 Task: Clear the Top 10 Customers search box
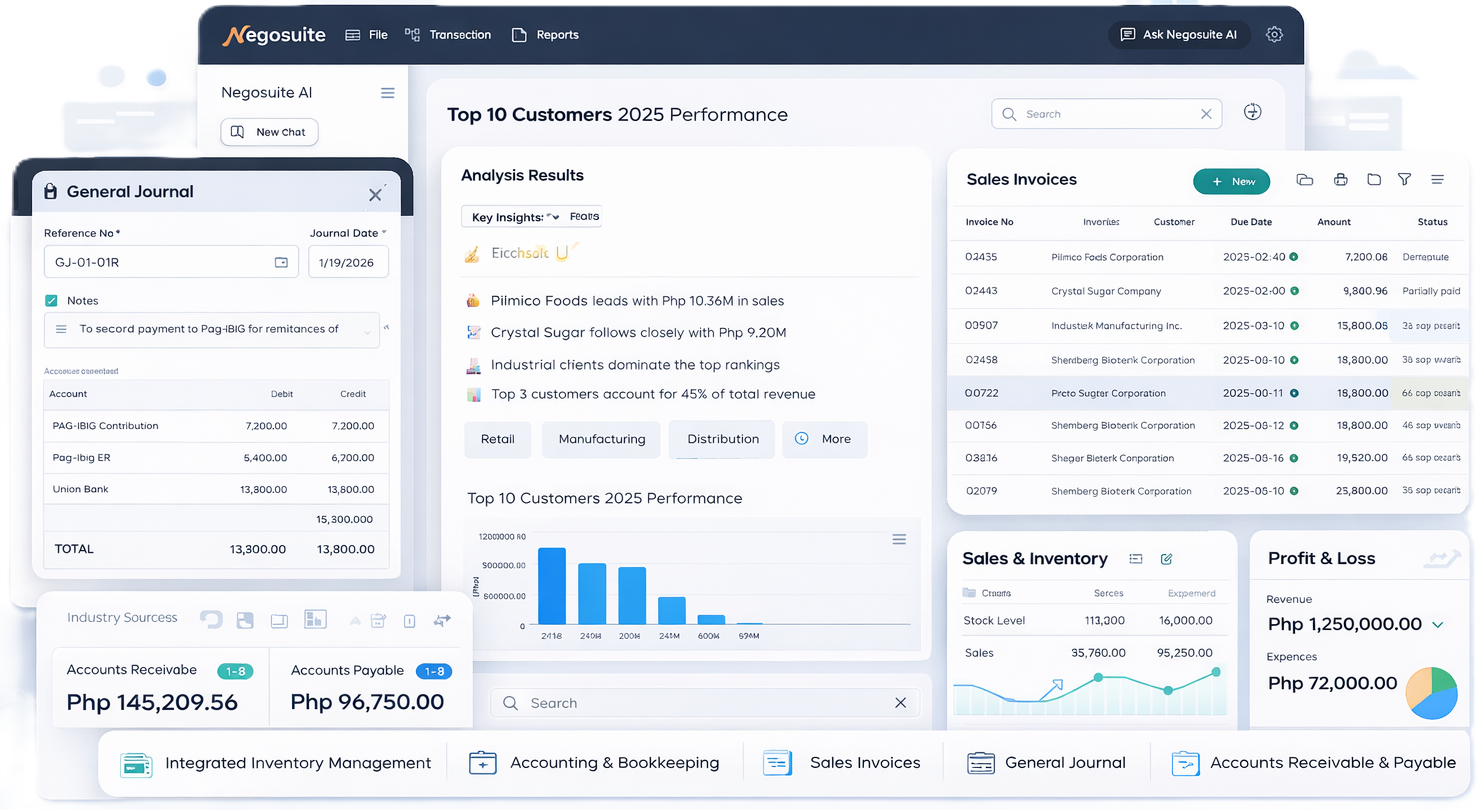click(1206, 114)
